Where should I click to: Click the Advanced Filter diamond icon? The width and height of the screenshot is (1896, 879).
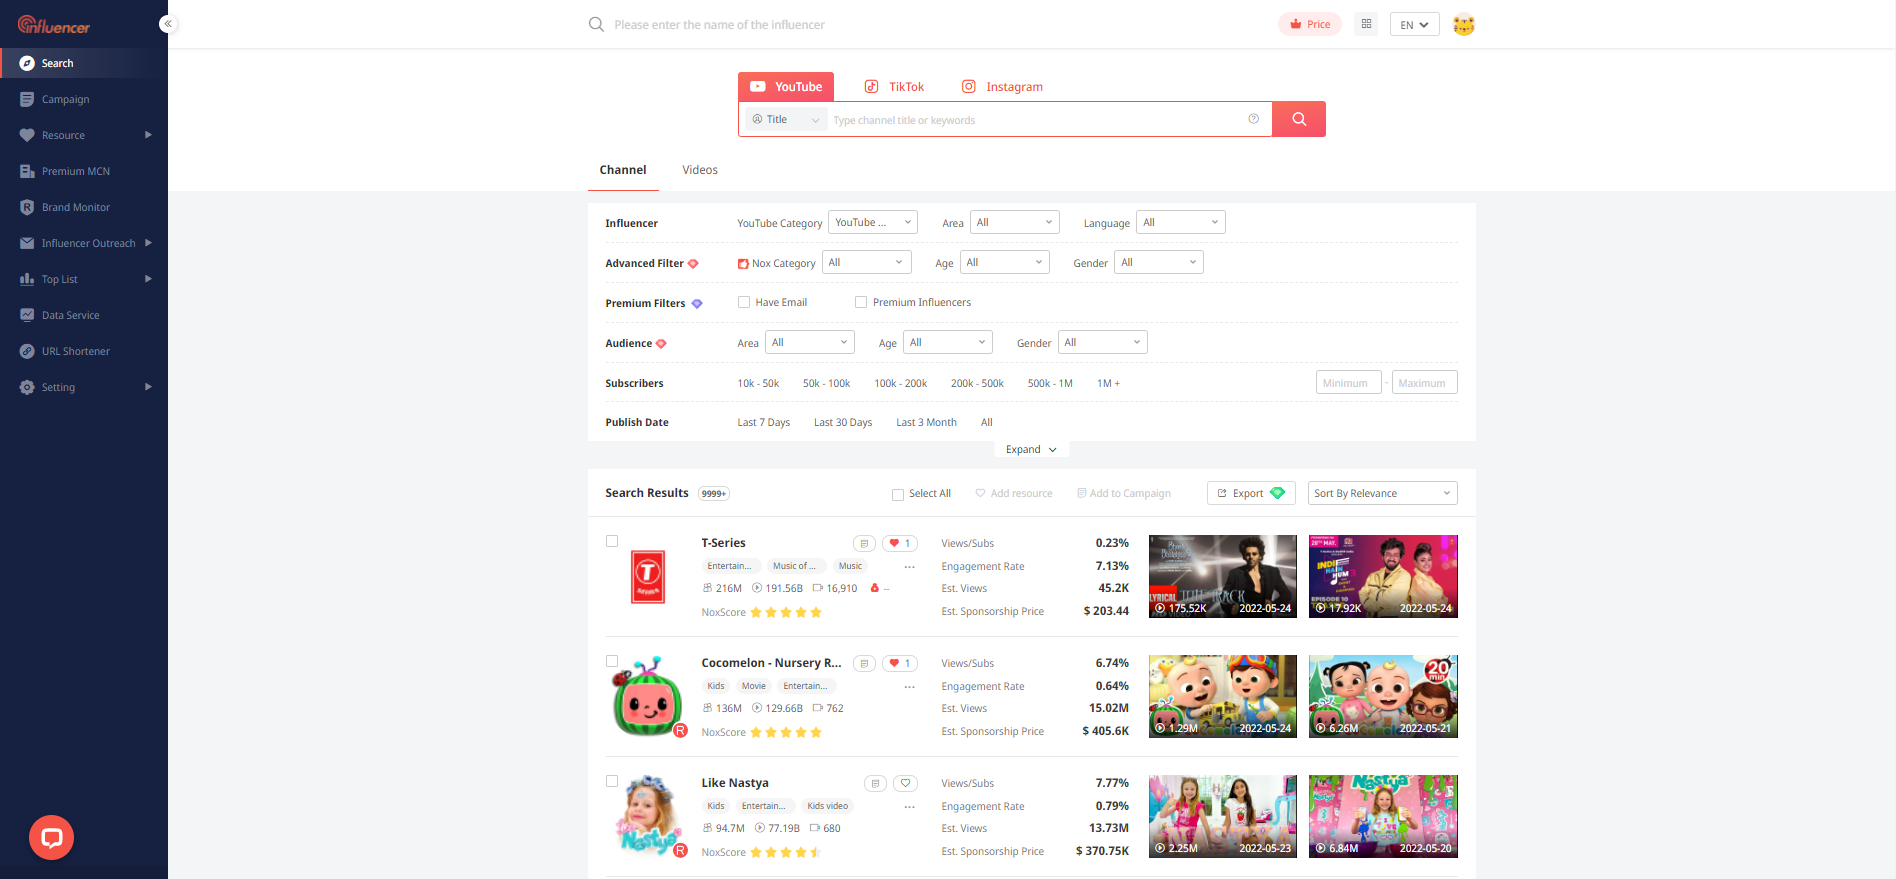(693, 264)
